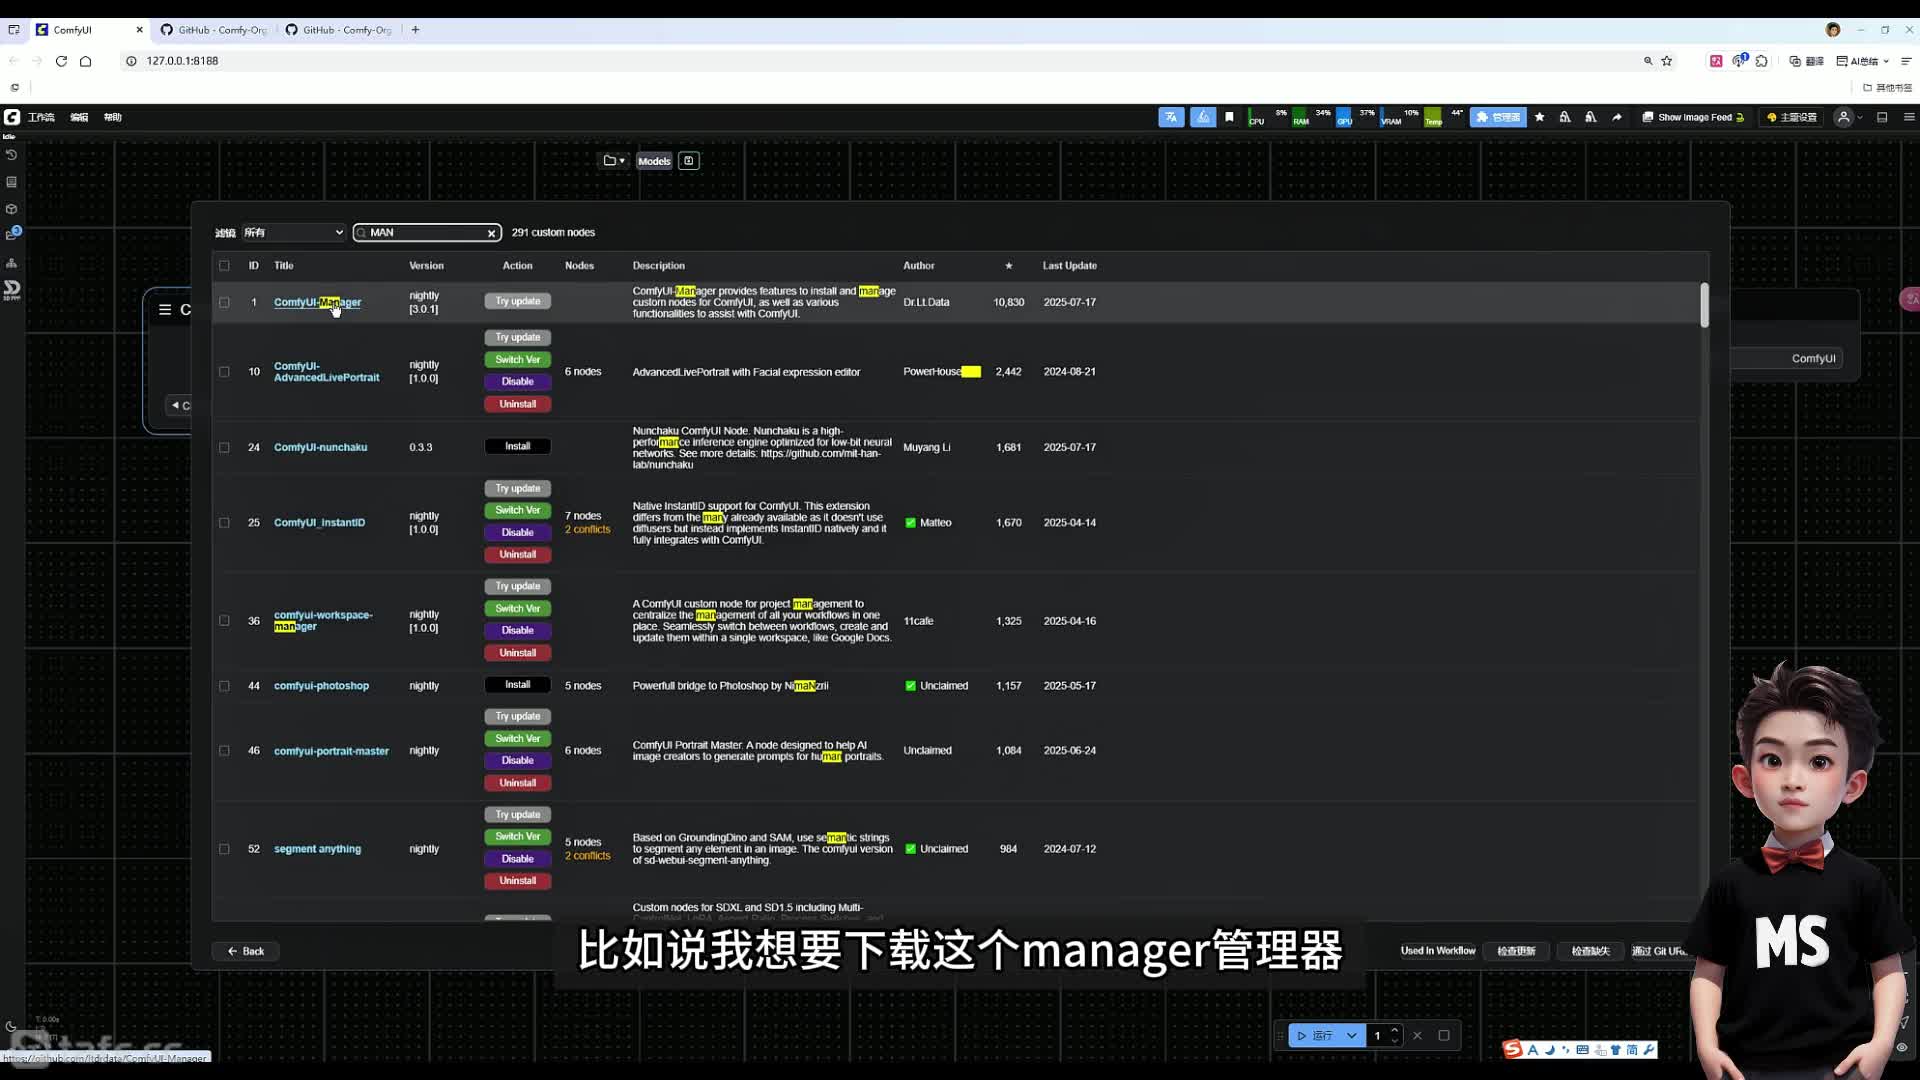Select the checkbox for ComfyUI_InstantID row
The width and height of the screenshot is (1920, 1080).
pyautogui.click(x=224, y=523)
